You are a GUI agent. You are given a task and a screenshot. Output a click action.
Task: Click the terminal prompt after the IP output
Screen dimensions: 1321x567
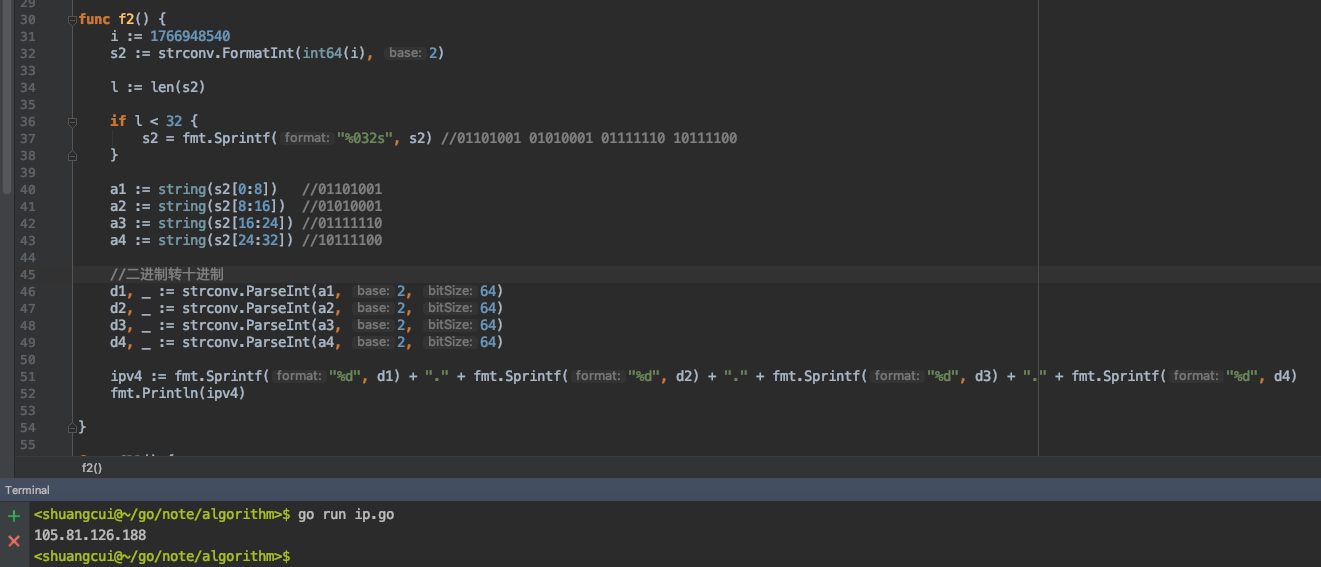click(162, 555)
